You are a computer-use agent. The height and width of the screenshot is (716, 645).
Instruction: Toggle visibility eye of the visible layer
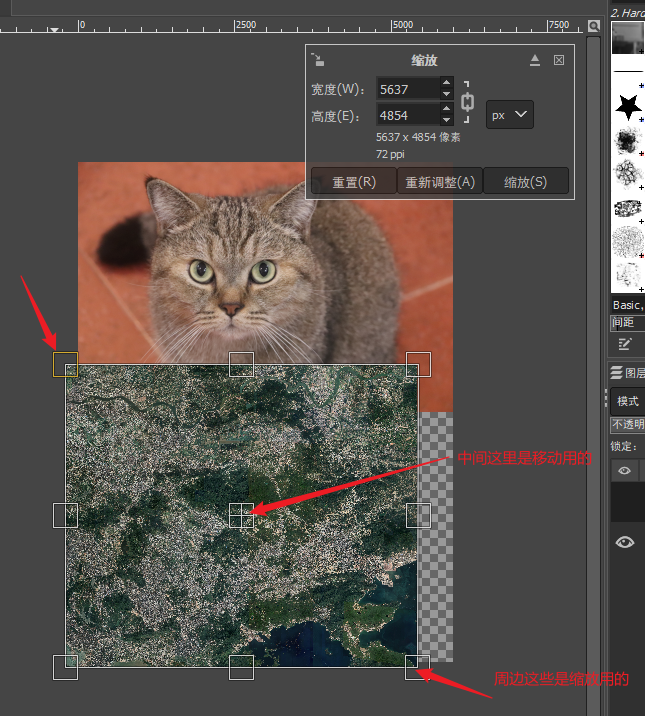coord(625,542)
